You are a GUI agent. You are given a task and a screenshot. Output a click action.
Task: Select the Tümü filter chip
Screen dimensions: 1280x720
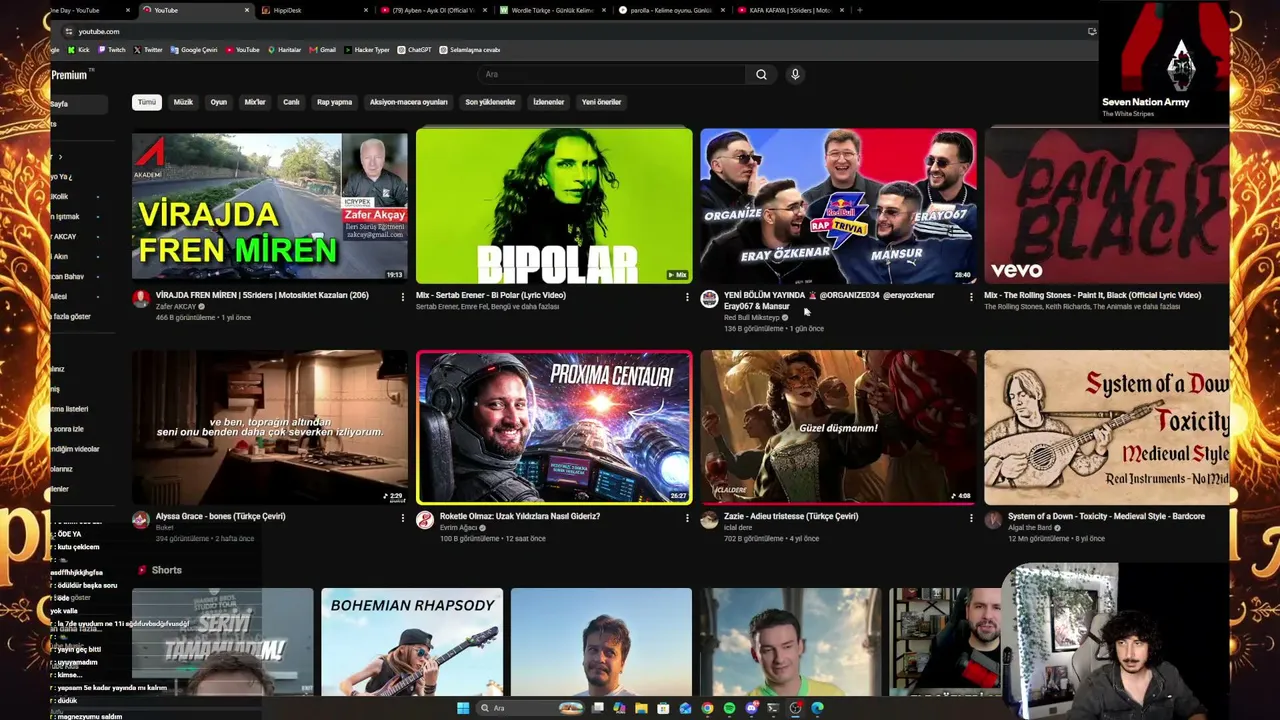tap(147, 102)
